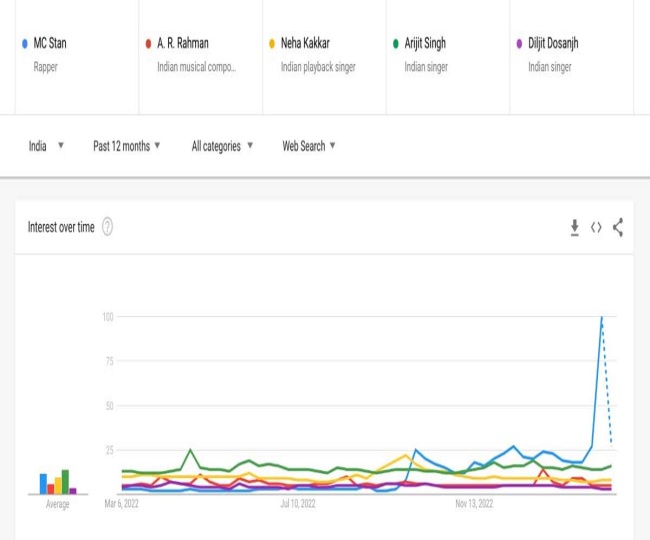The image size is (650, 540).
Task: Click the blue MC Stan color dot
Action: pos(25,44)
